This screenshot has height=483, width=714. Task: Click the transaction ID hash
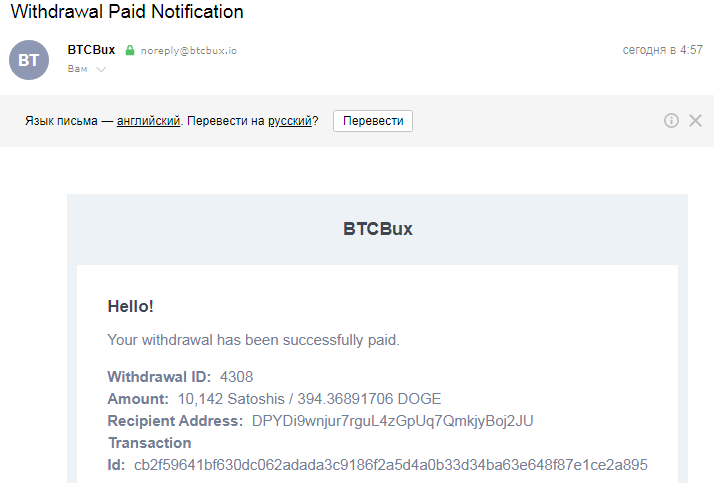click(x=391, y=464)
